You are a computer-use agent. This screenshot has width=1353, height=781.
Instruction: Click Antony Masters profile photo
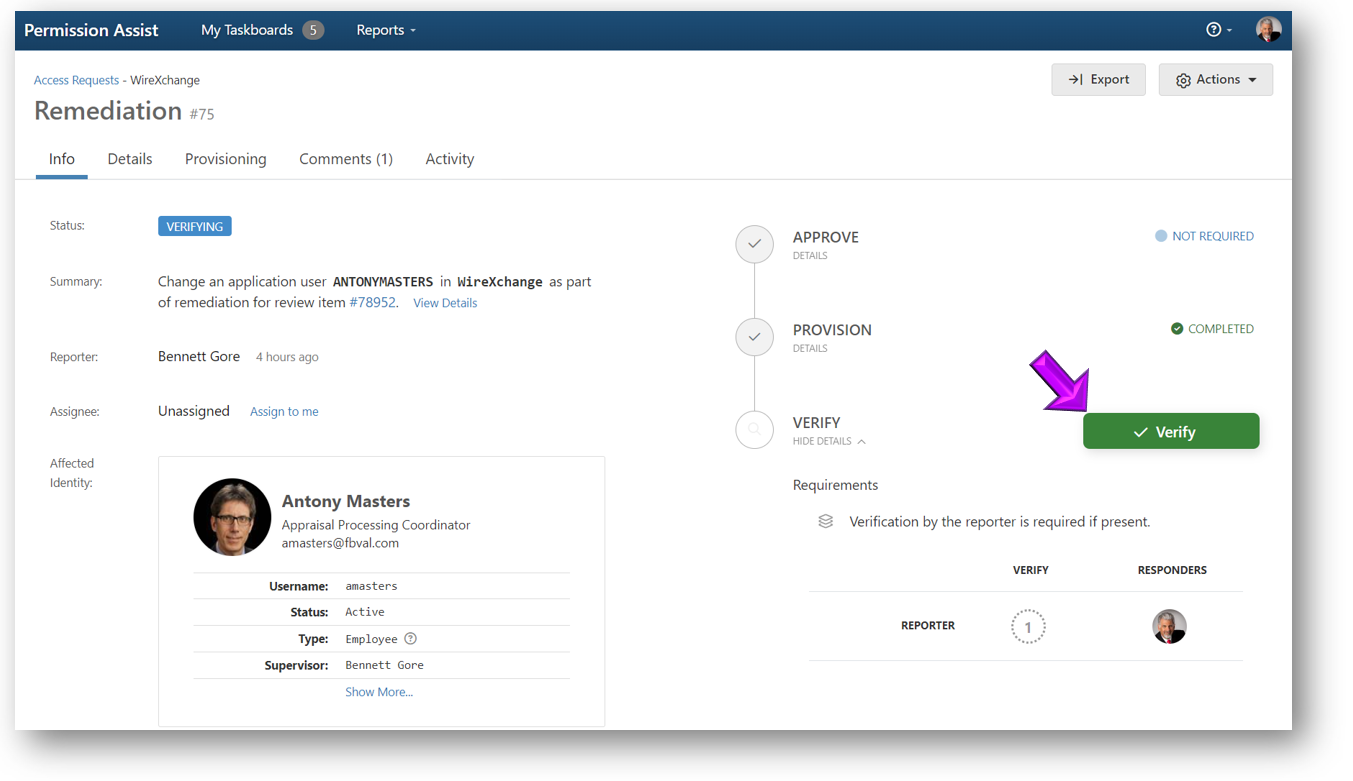point(232,517)
